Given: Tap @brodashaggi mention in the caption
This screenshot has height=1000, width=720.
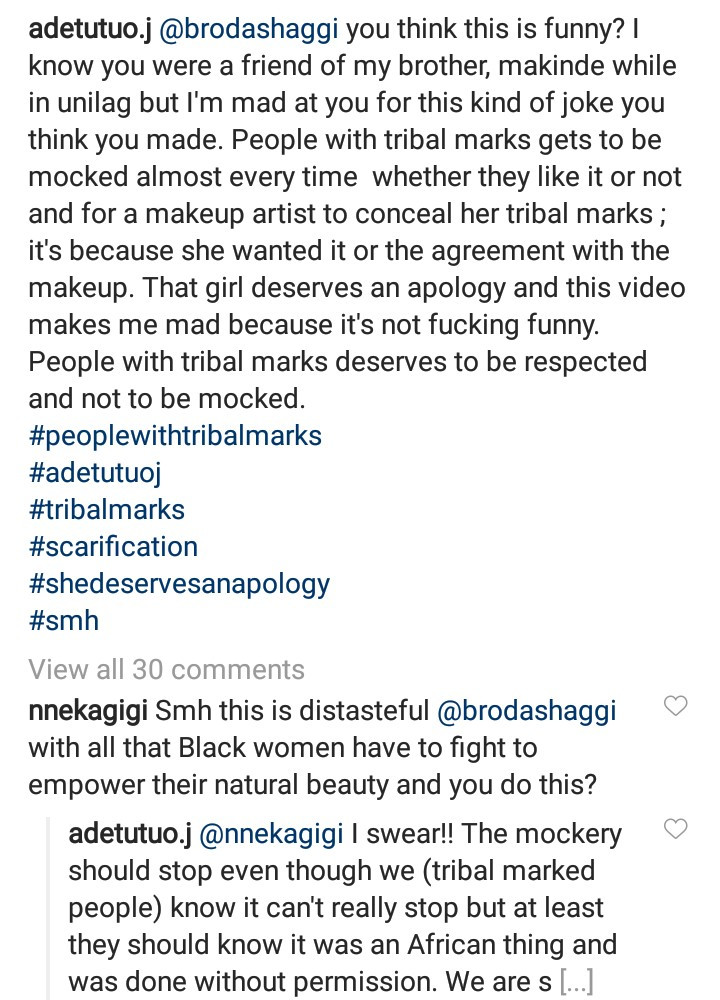Looking at the screenshot, I should point(254,30).
